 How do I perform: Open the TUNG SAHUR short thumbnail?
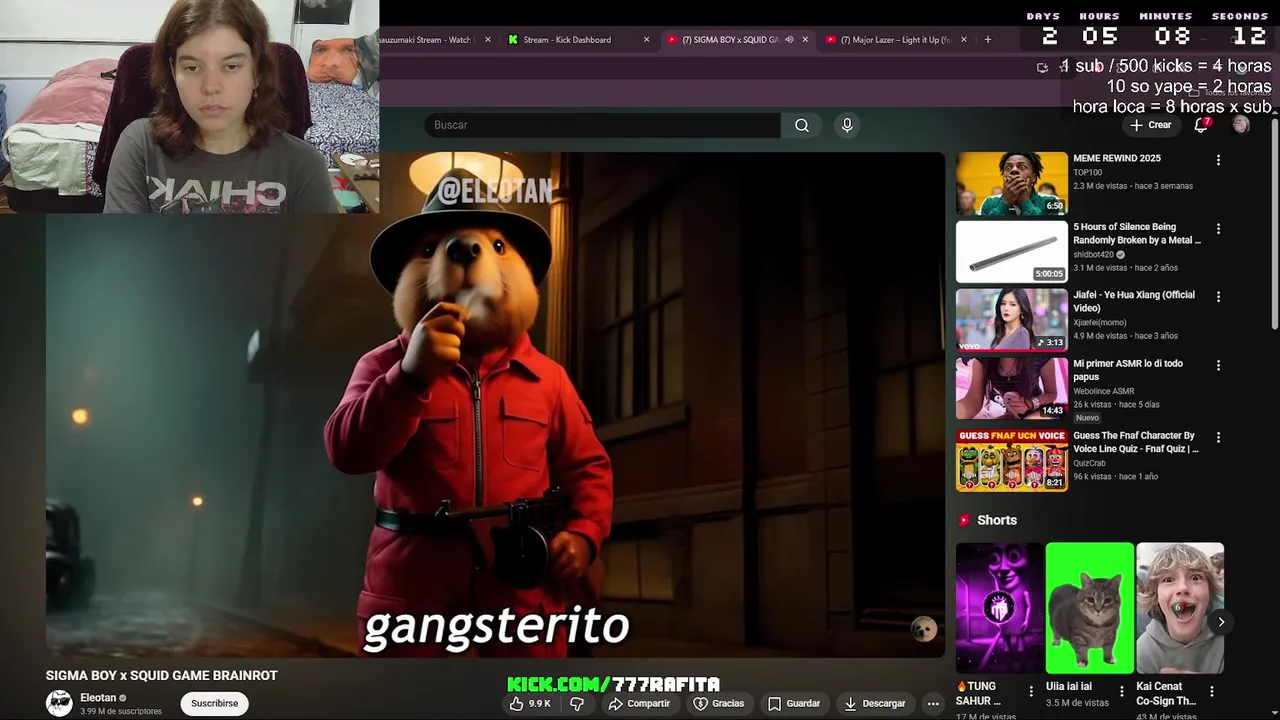tap(999, 608)
